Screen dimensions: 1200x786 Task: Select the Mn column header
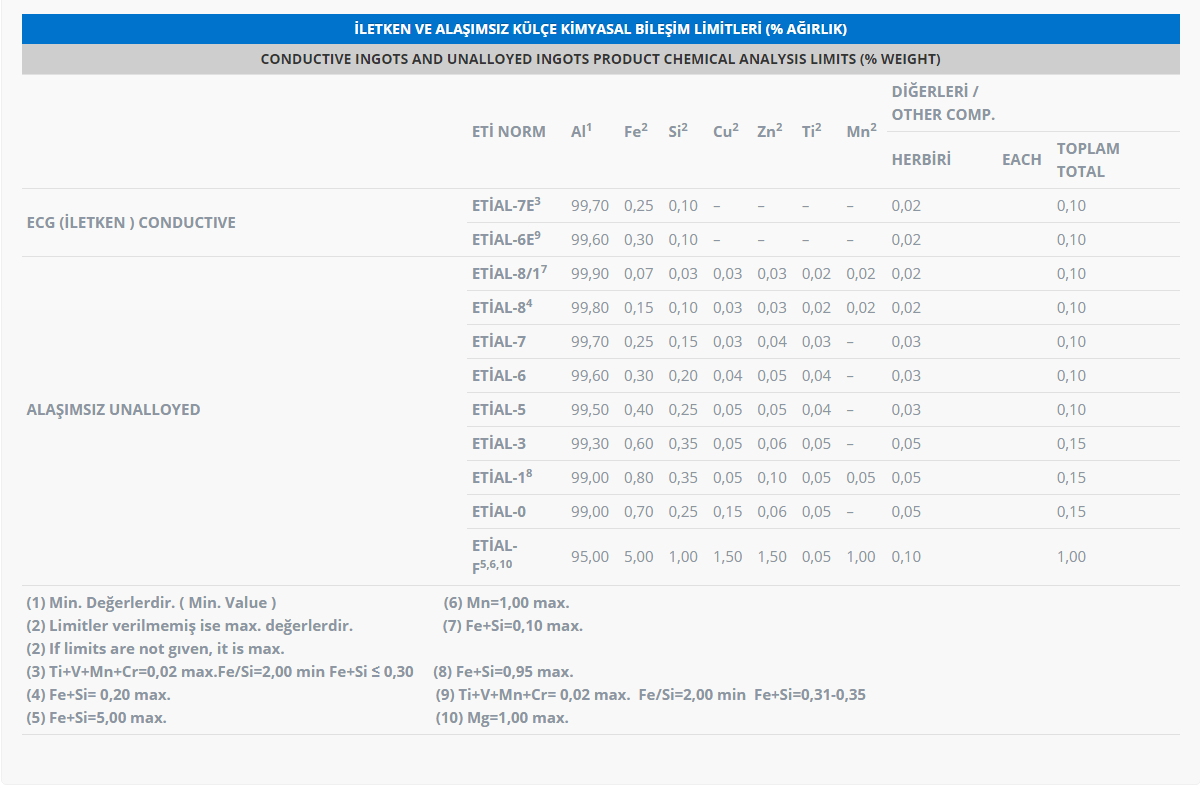pyautogui.click(x=860, y=132)
